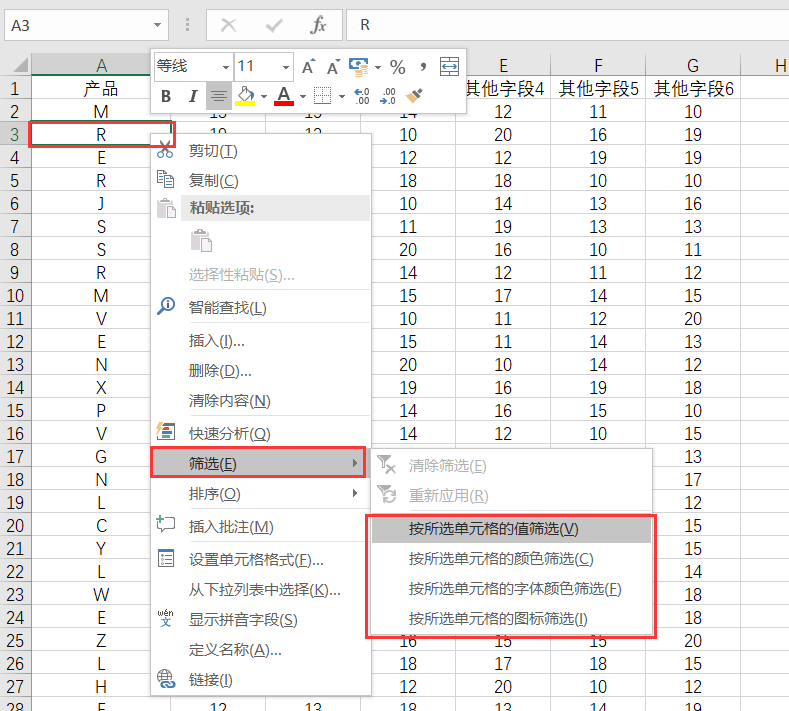Click the center alignment icon
The height and width of the screenshot is (711, 789).
(219, 96)
